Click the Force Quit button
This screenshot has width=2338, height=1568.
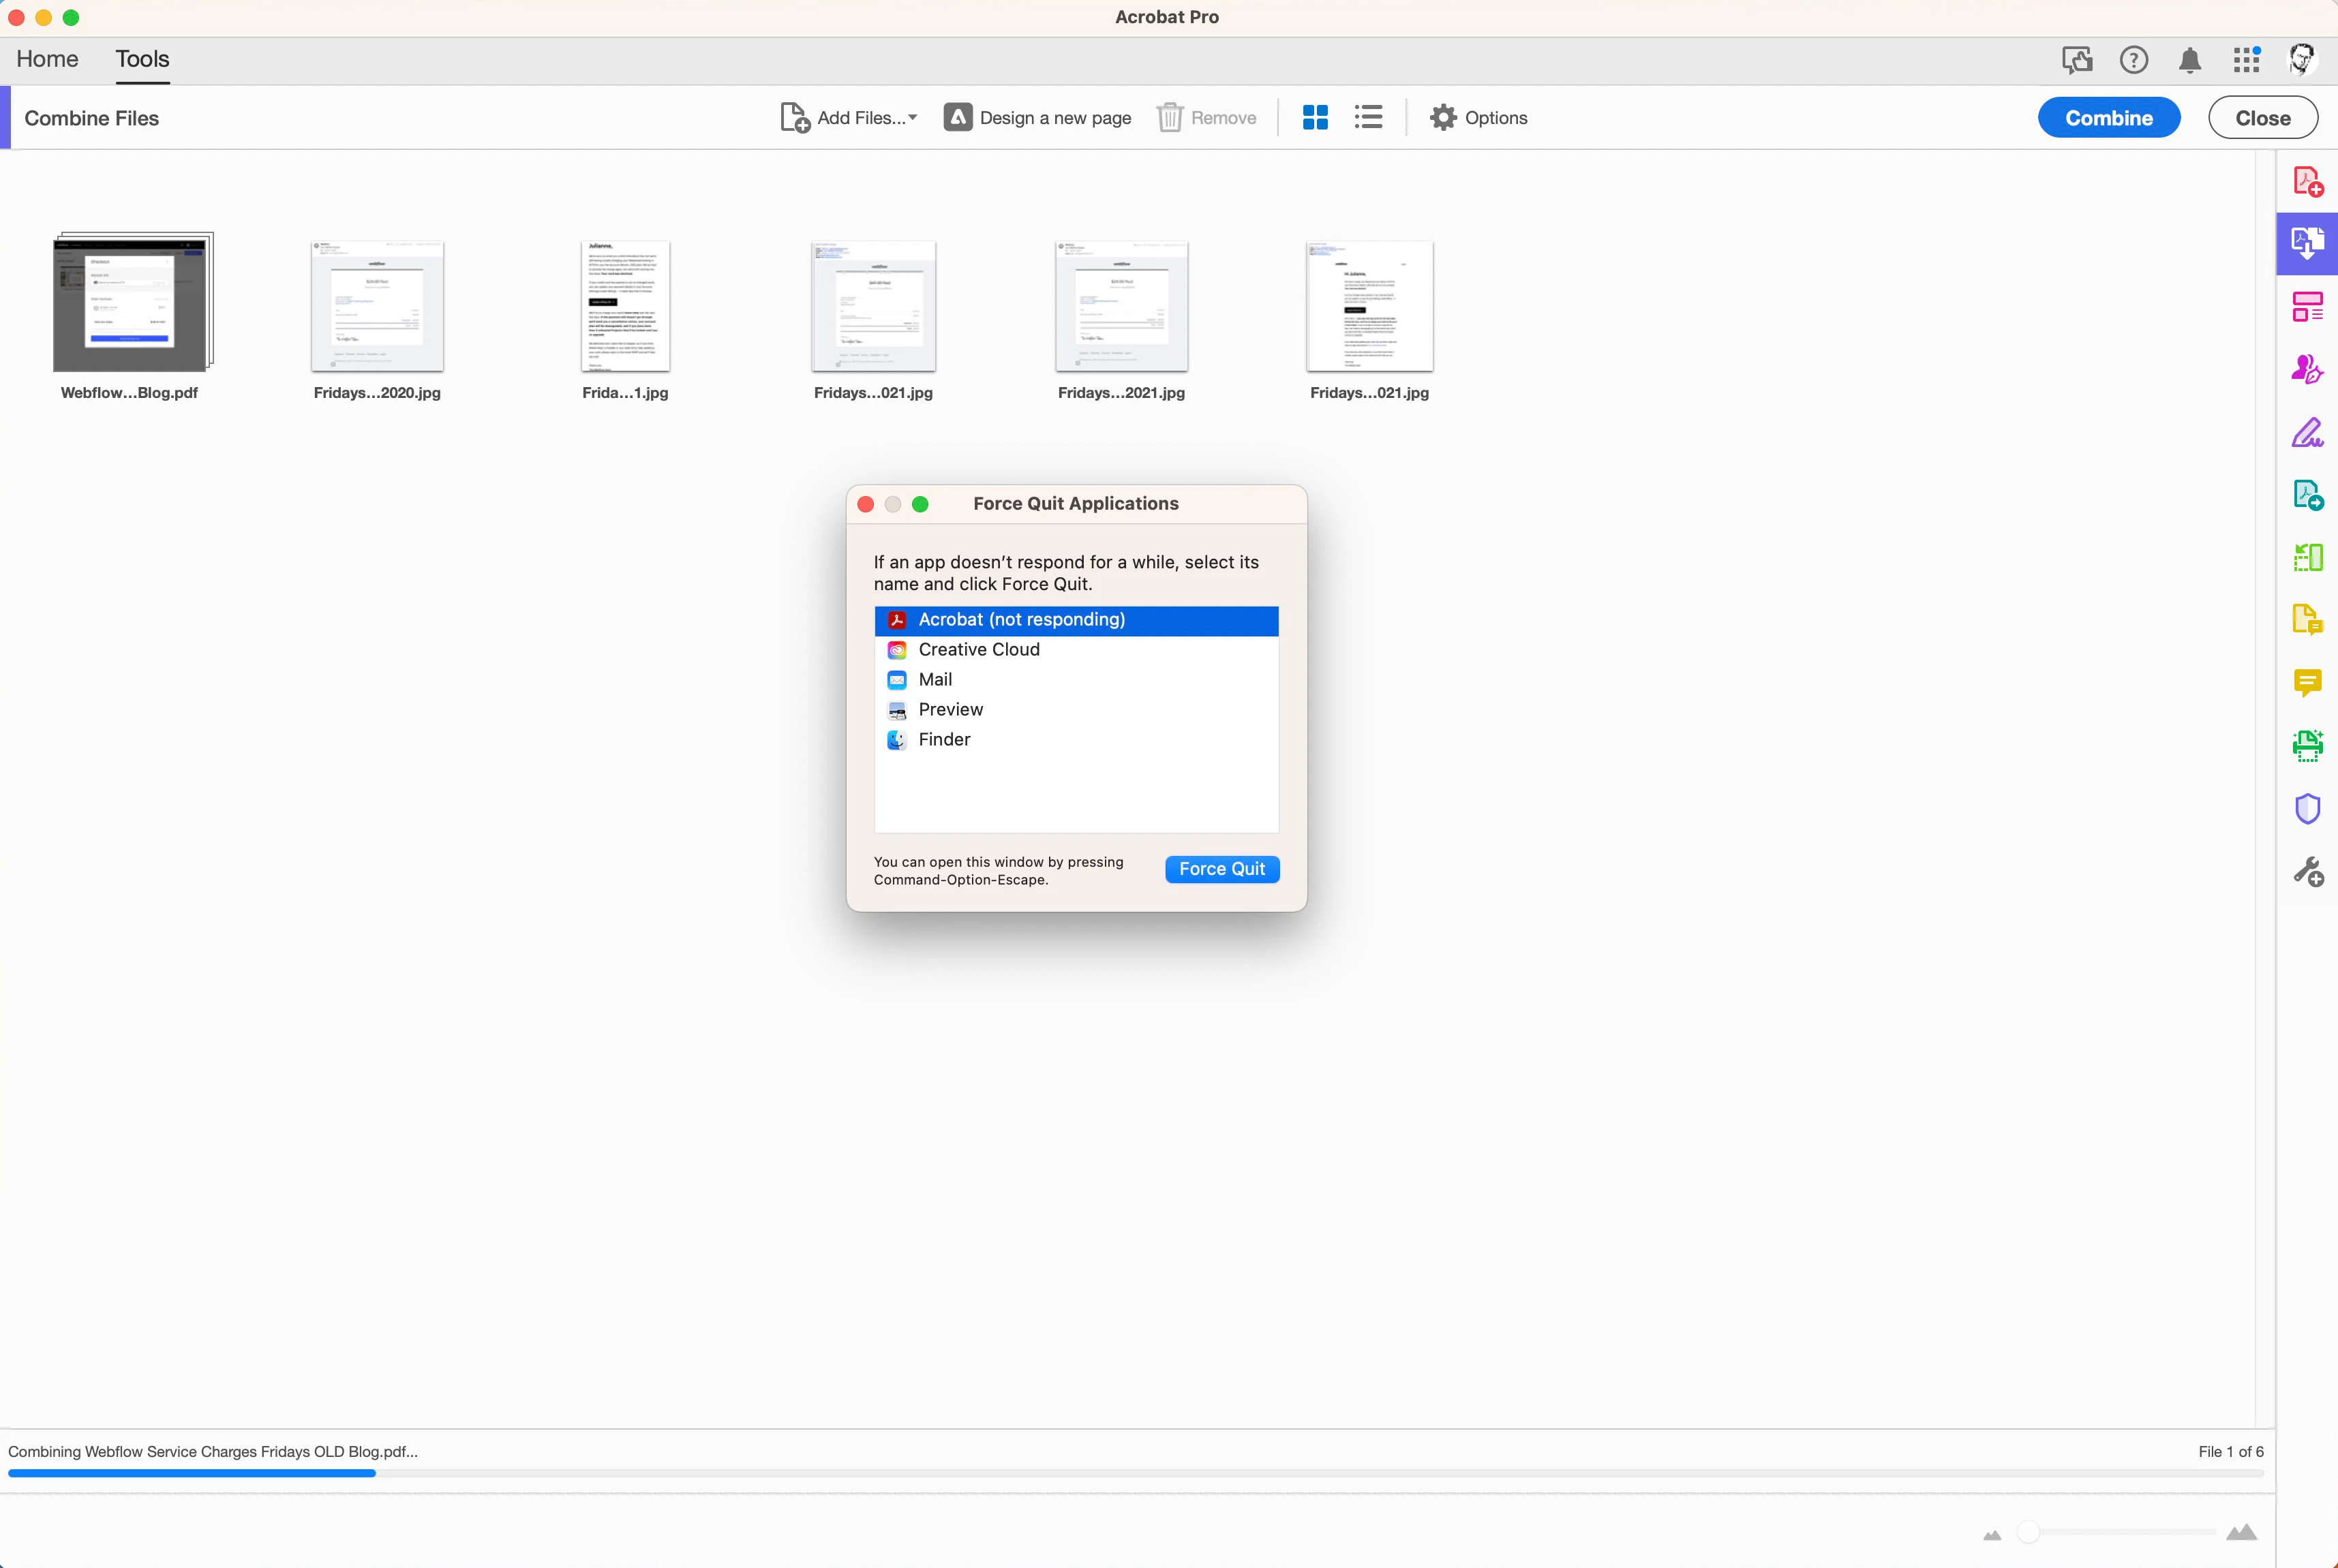(x=1221, y=869)
